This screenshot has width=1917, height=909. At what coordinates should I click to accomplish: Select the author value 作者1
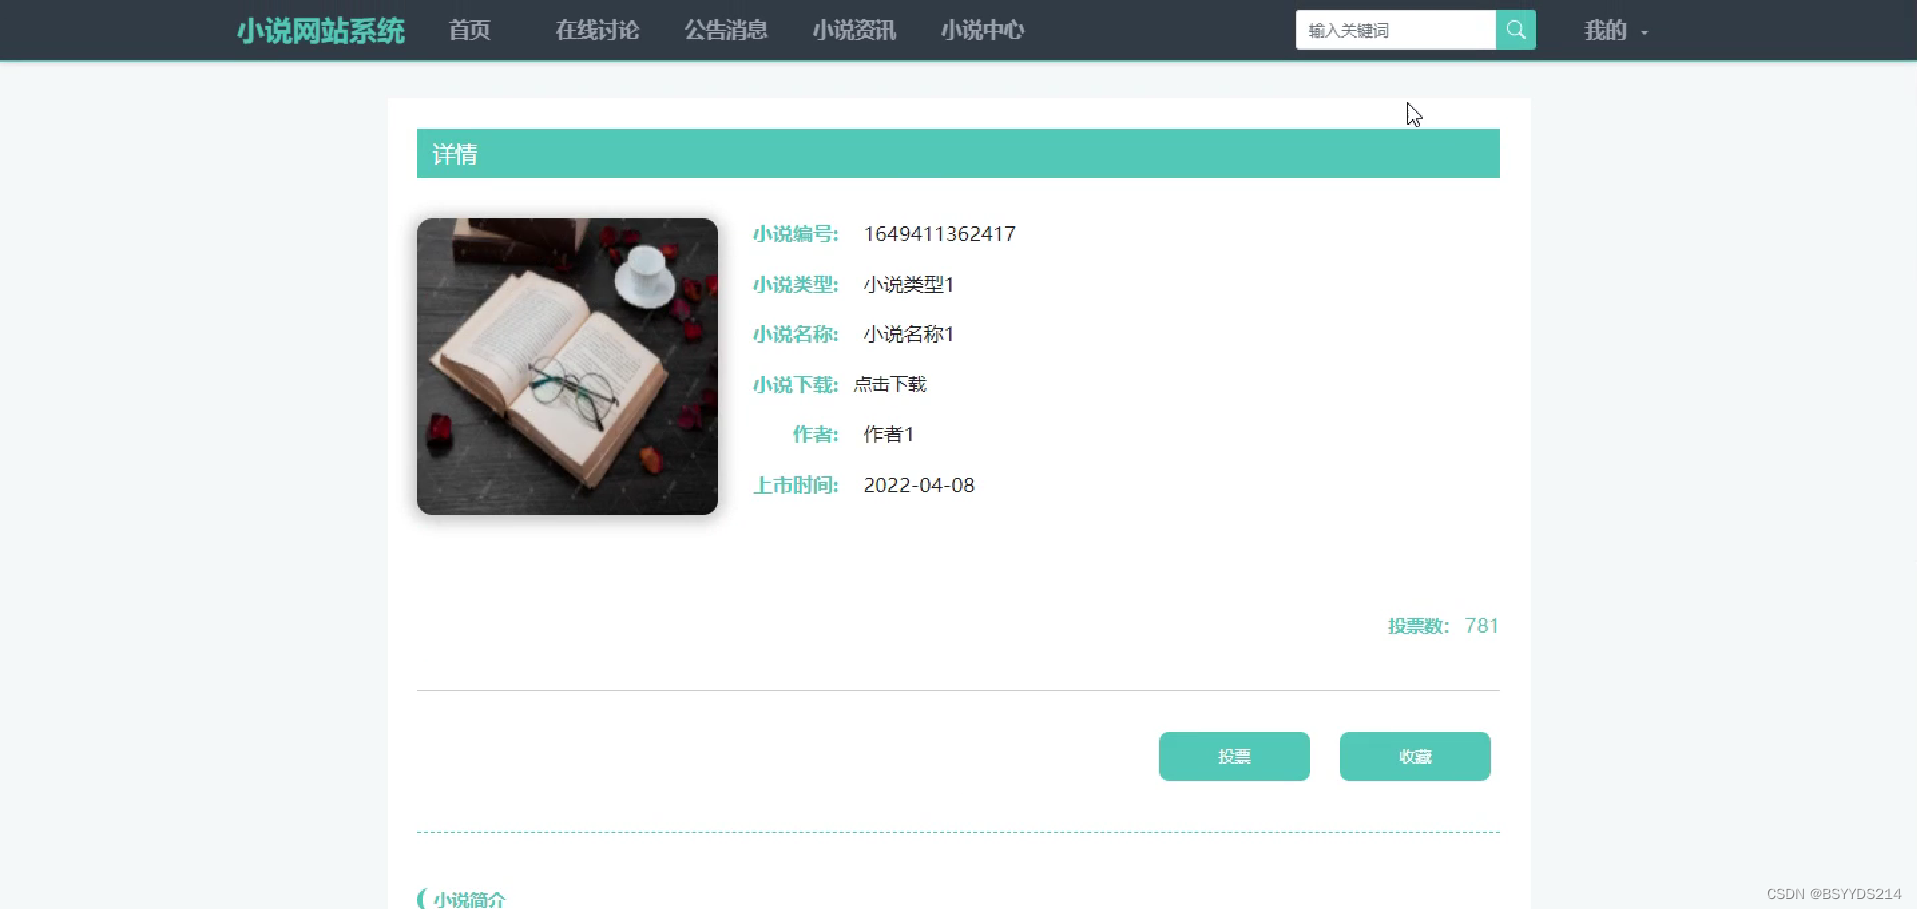coord(888,434)
